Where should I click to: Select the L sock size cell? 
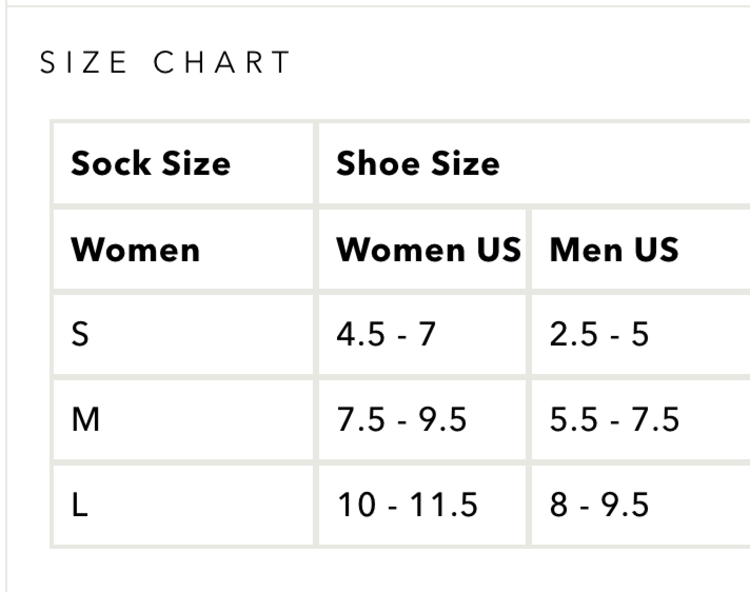click(79, 506)
